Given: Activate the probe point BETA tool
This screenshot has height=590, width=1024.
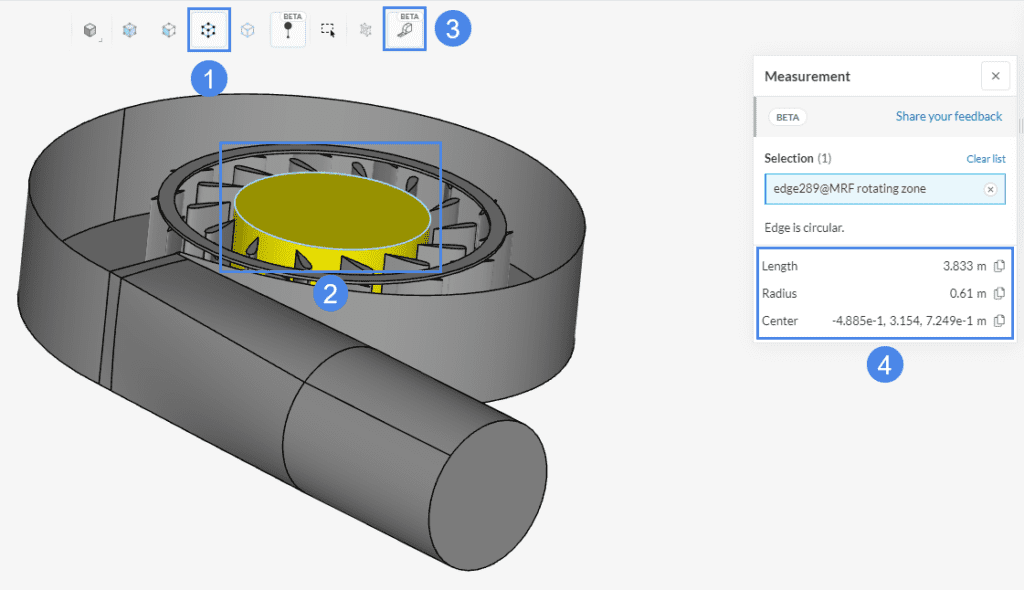Looking at the screenshot, I should click(288, 29).
